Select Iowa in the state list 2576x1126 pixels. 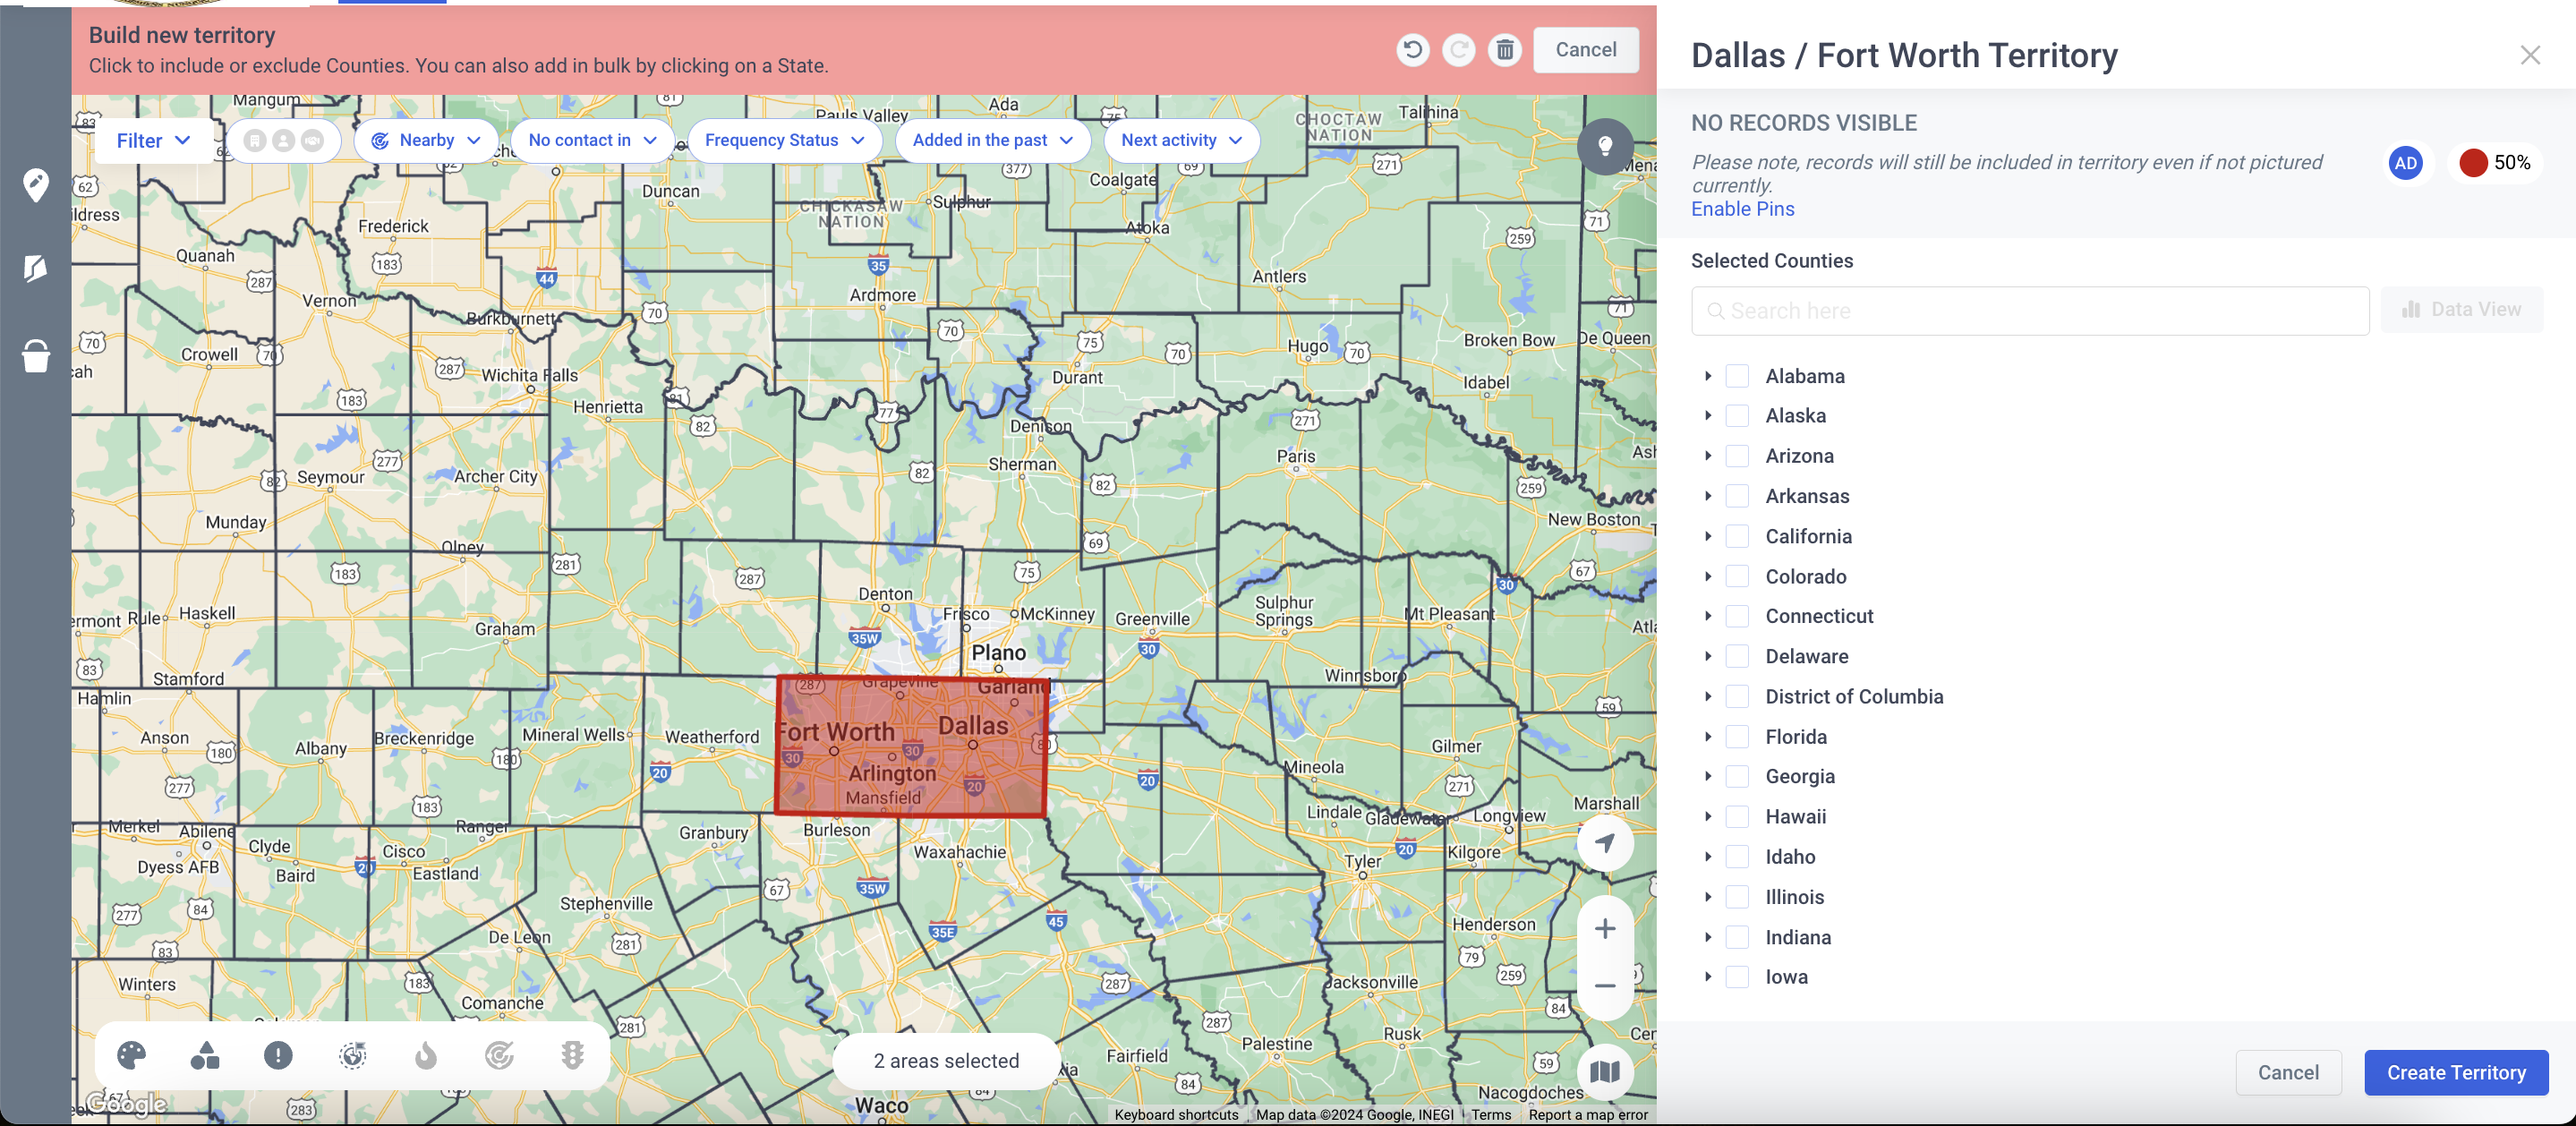tap(1786, 977)
